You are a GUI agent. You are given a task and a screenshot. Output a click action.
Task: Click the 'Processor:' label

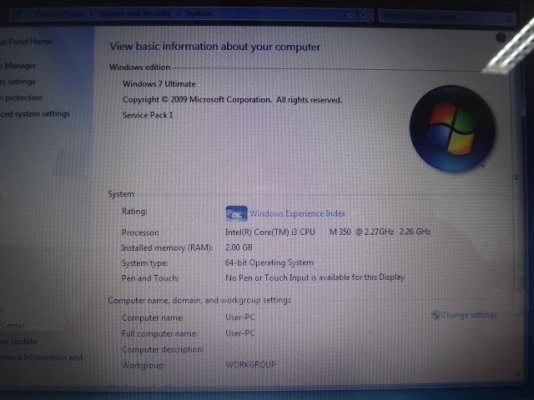pos(140,233)
